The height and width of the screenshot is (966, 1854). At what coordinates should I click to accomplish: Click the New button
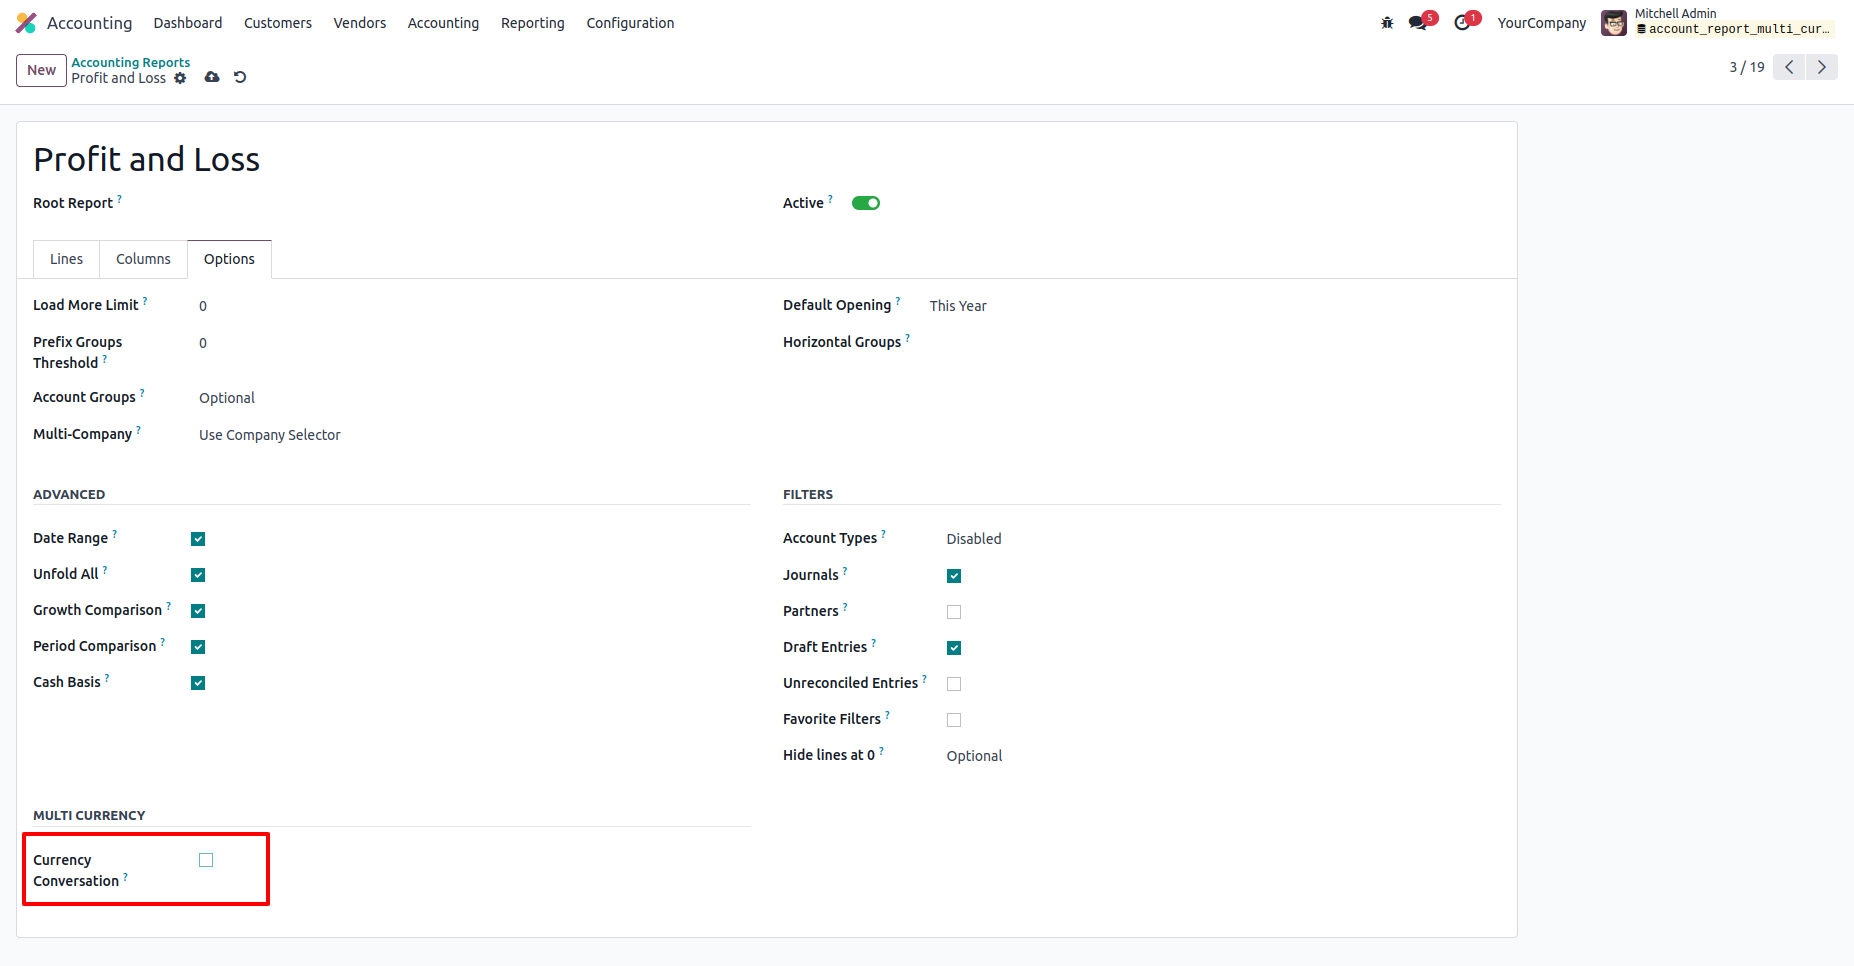42,70
